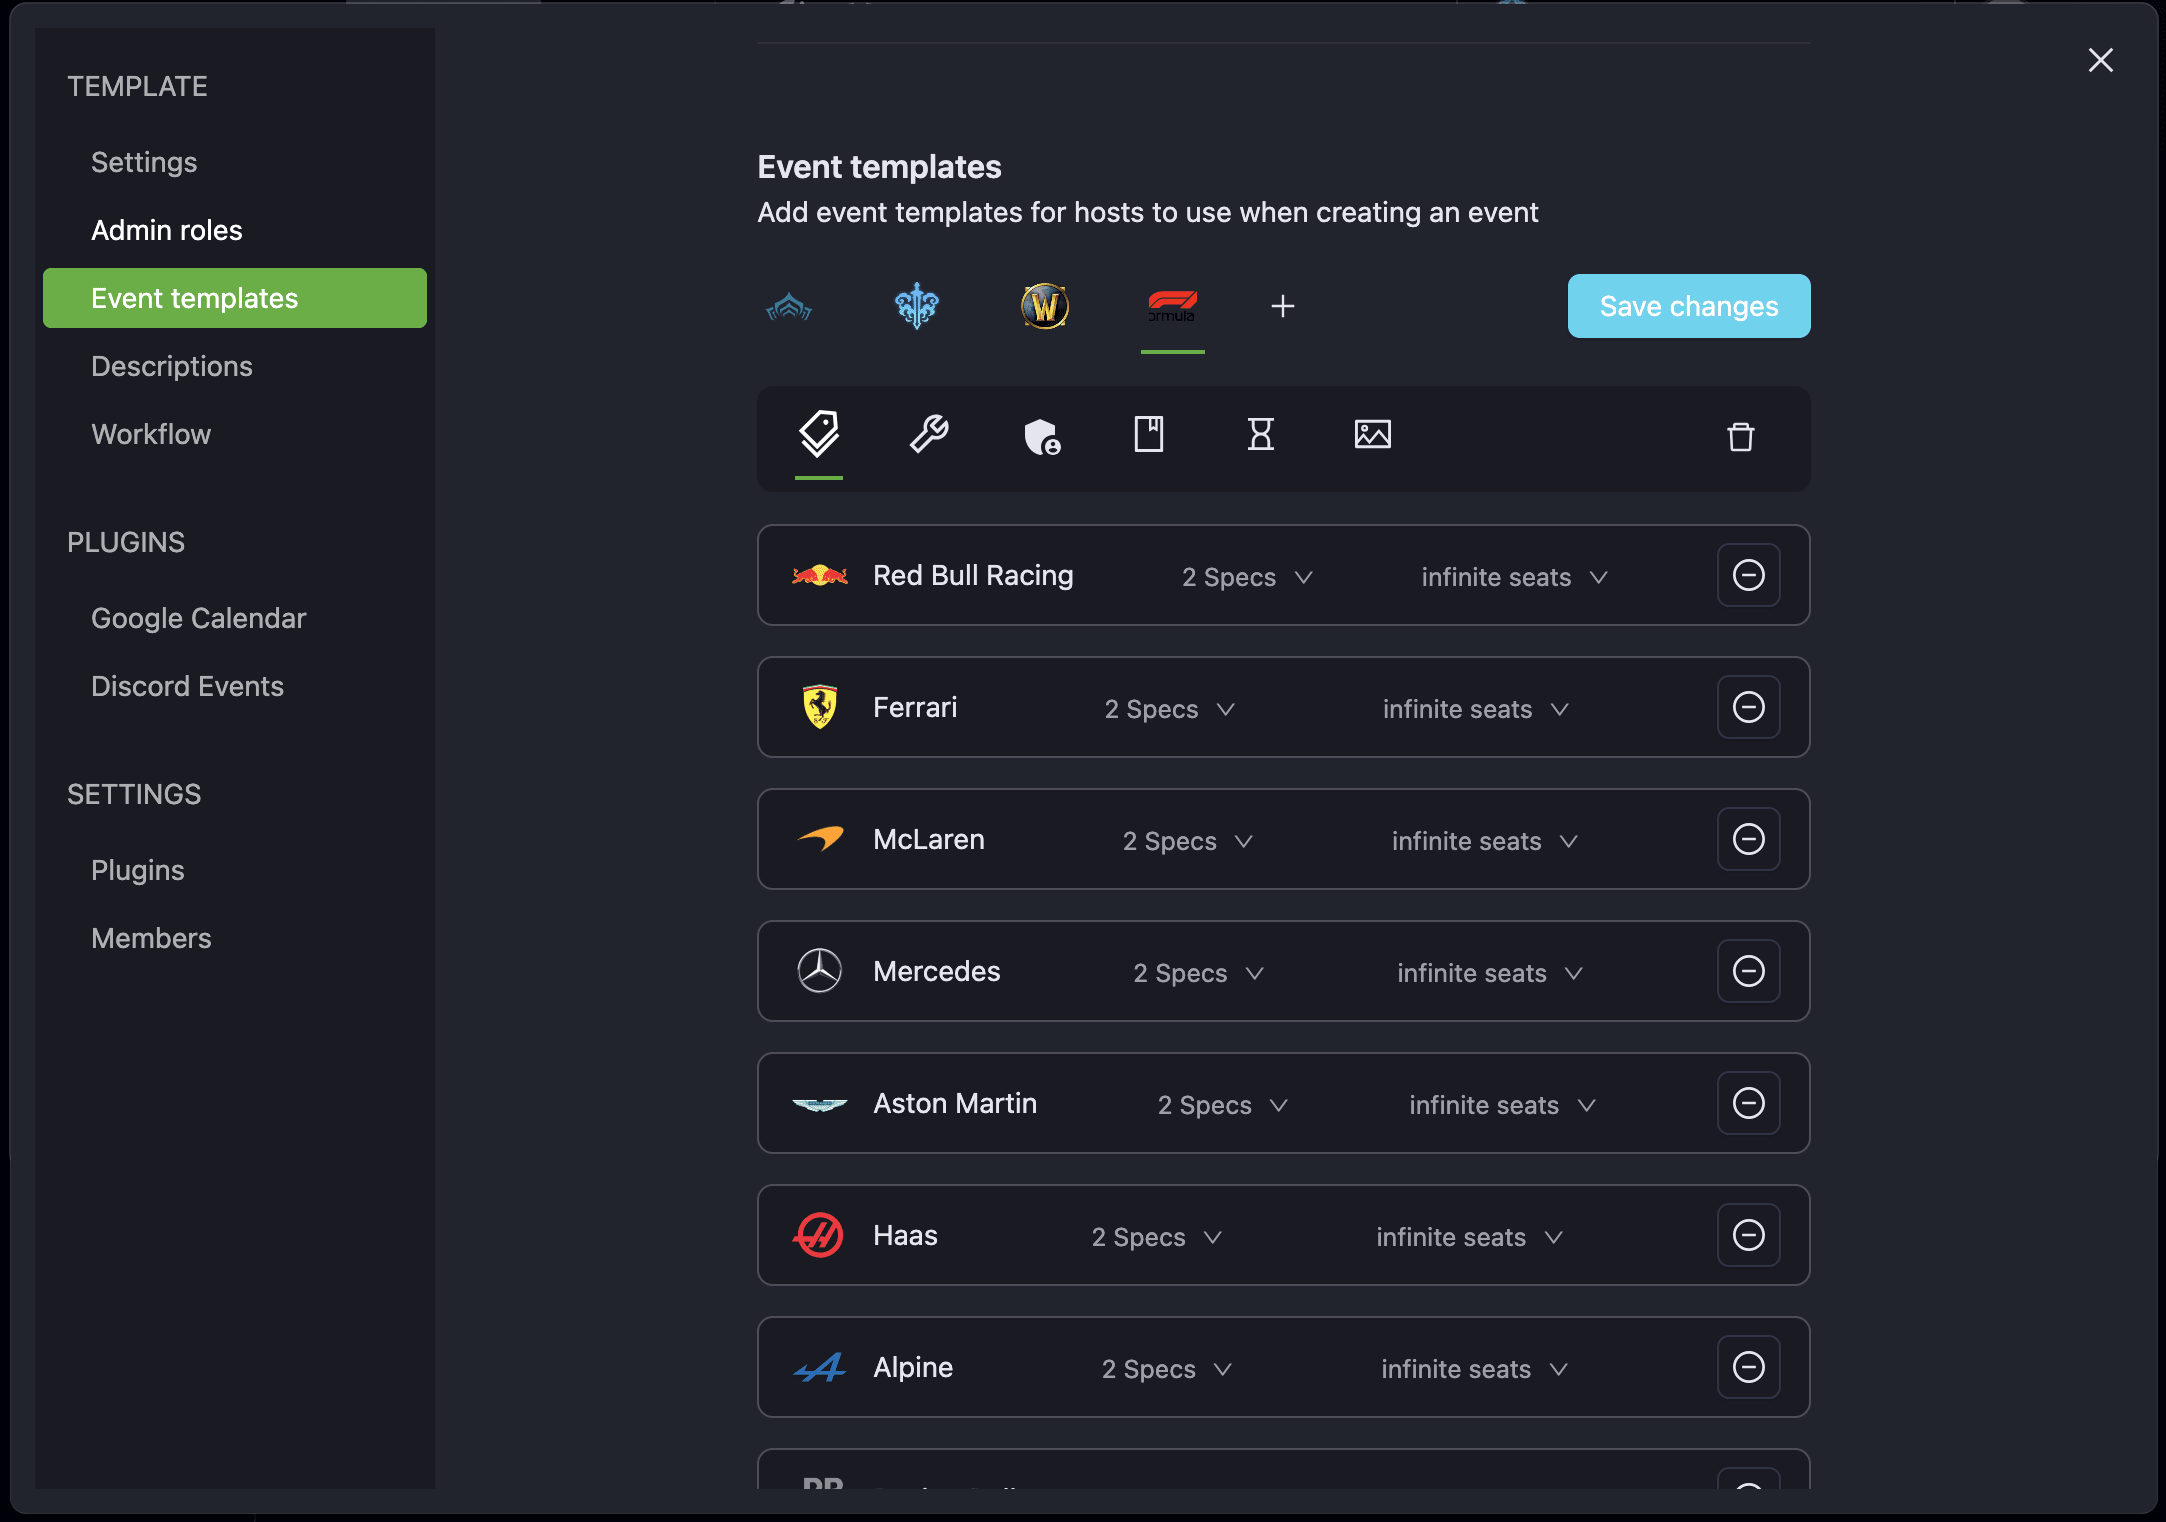Open the wrench settings tab in the template toolbar
The width and height of the screenshot is (2166, 1522).
tap(929, 437)
